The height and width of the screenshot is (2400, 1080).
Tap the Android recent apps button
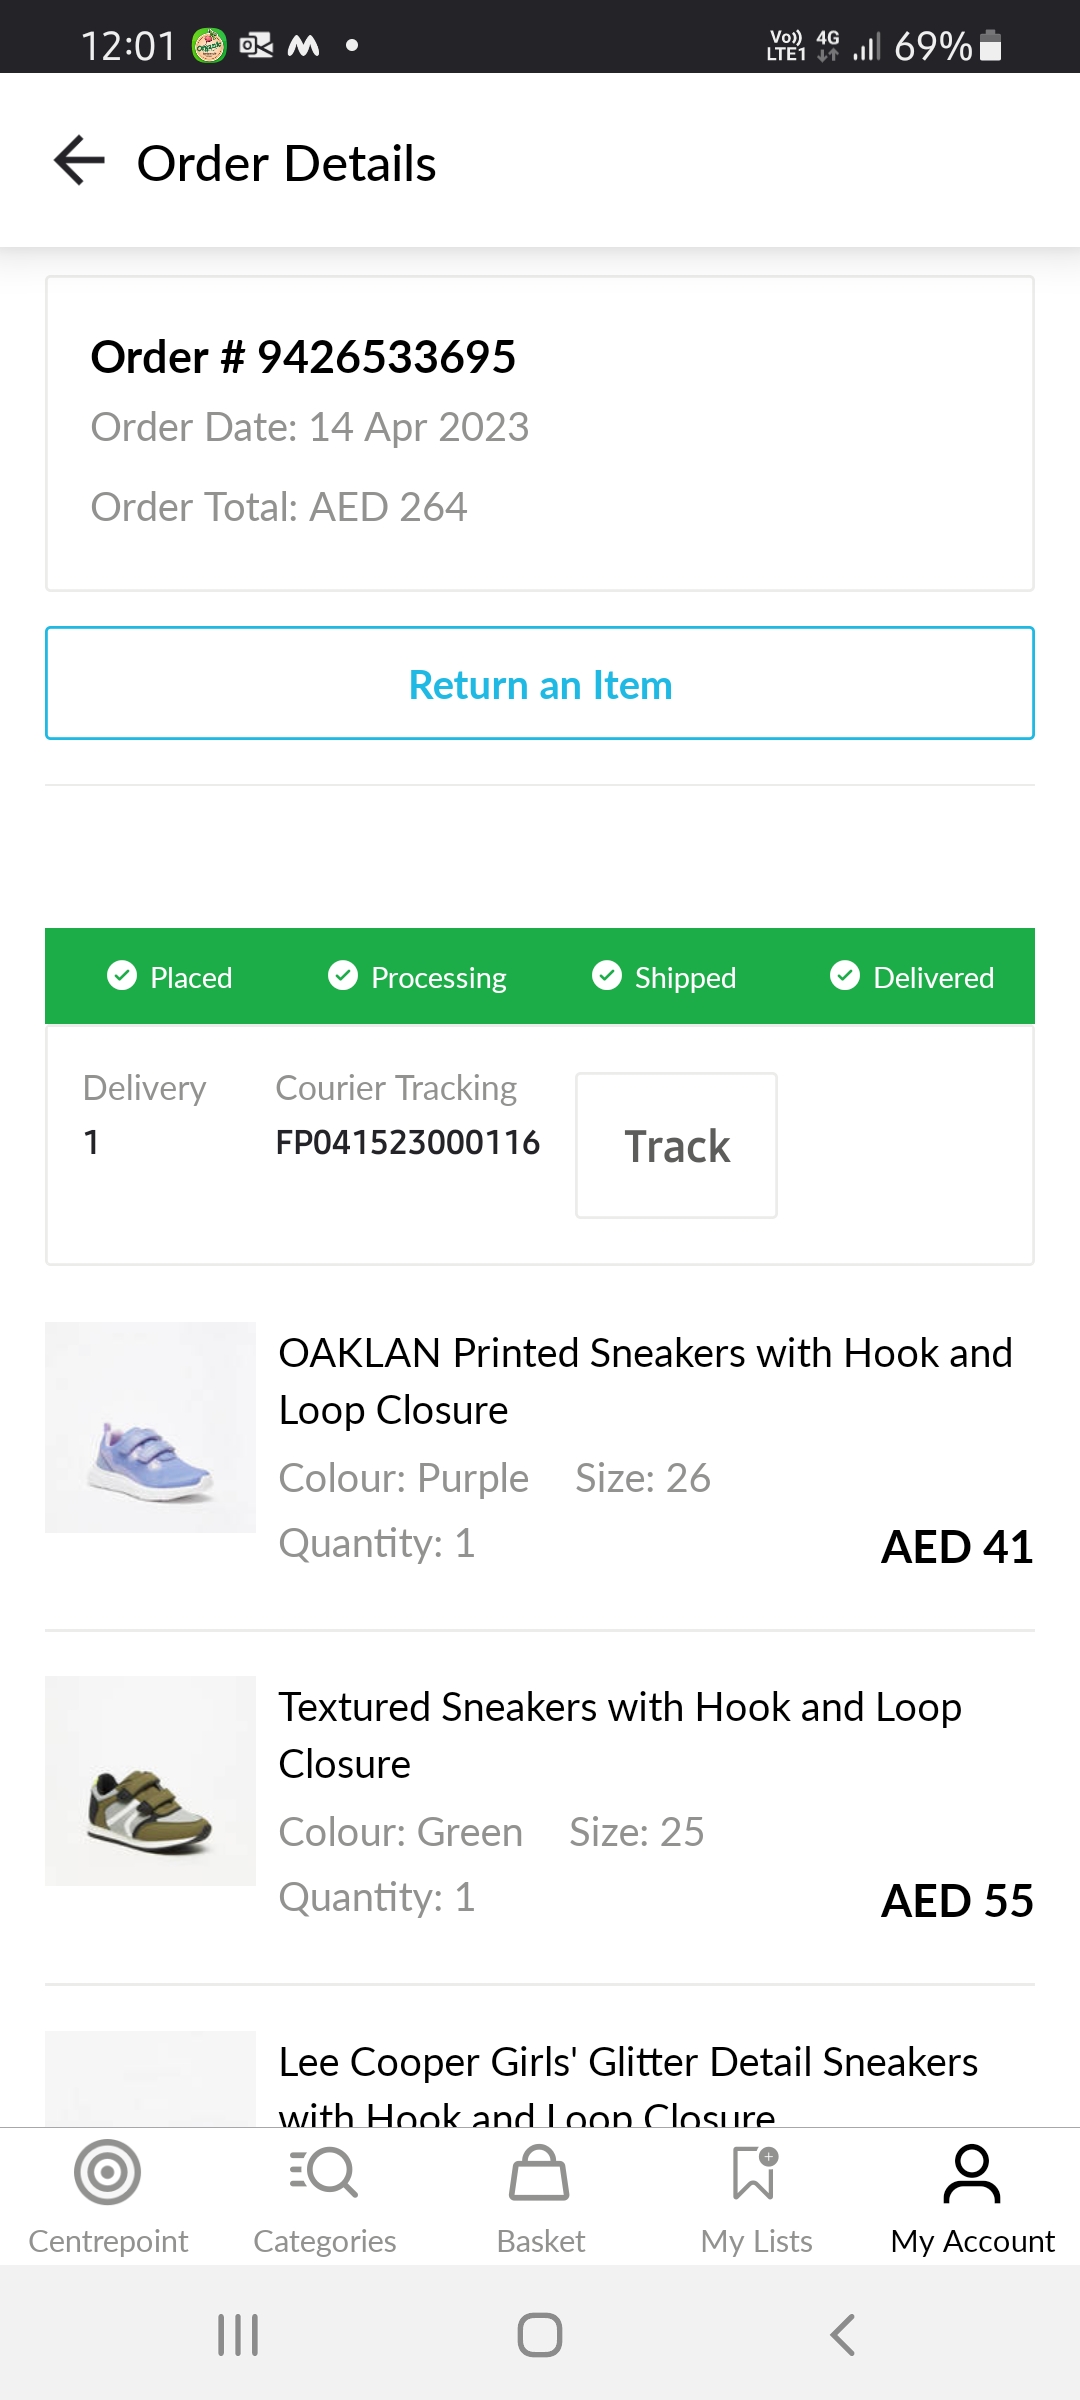[238, 2335]
